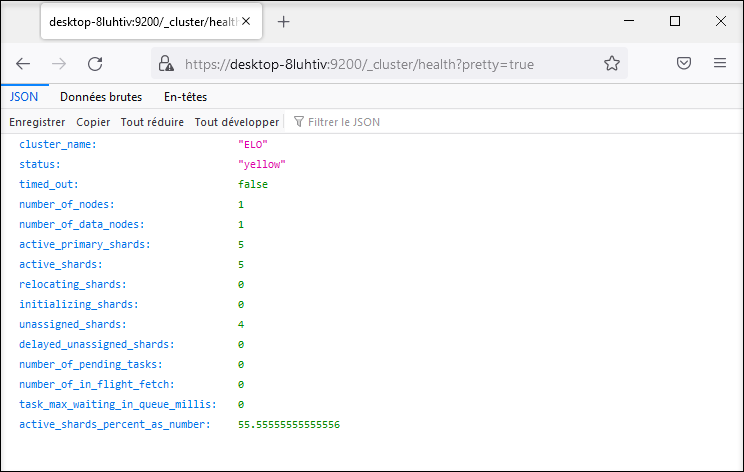Image resolution: width=744 pixels, height=472 pixels.
Task: Select the initializing_shards key
Action: tap(79, 304)
